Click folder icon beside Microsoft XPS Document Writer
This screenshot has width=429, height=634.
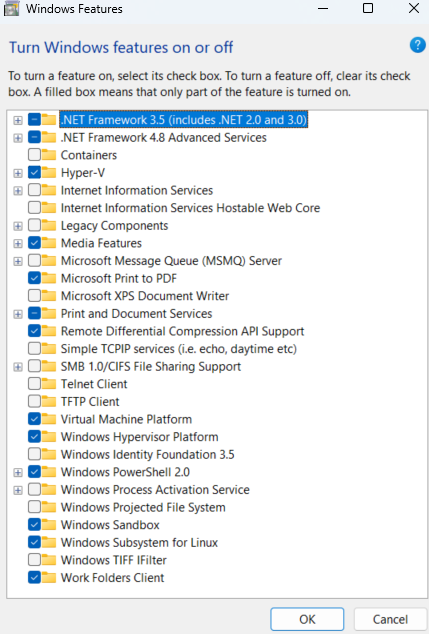[x=49, y=296]
